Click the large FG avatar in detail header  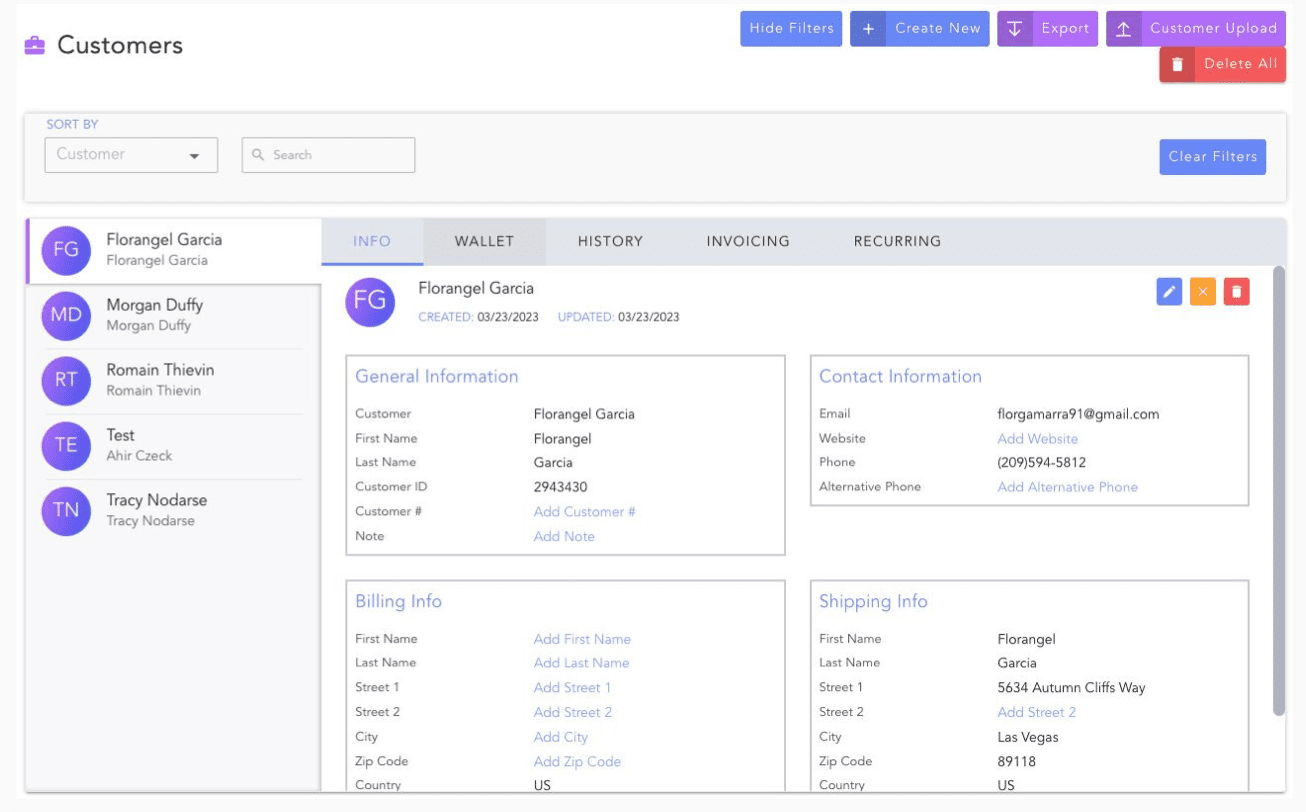(370, 302)
